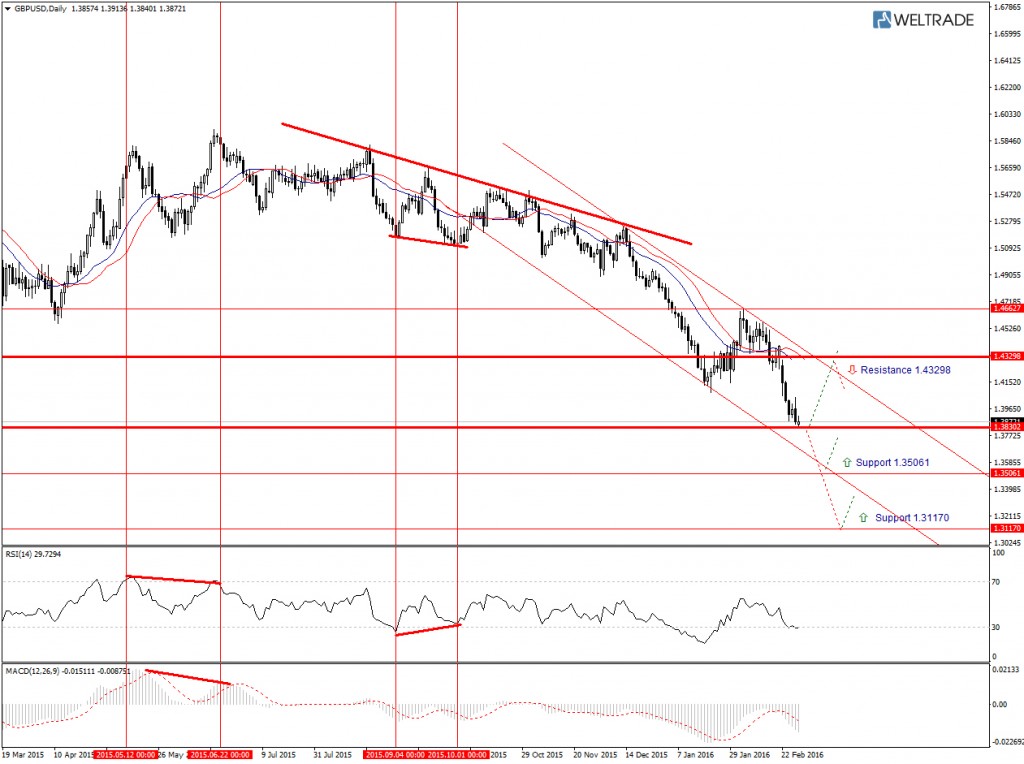Click the 1.41520 value on price scale
The image size is (1024, 764).
(x=1007, y=383)
